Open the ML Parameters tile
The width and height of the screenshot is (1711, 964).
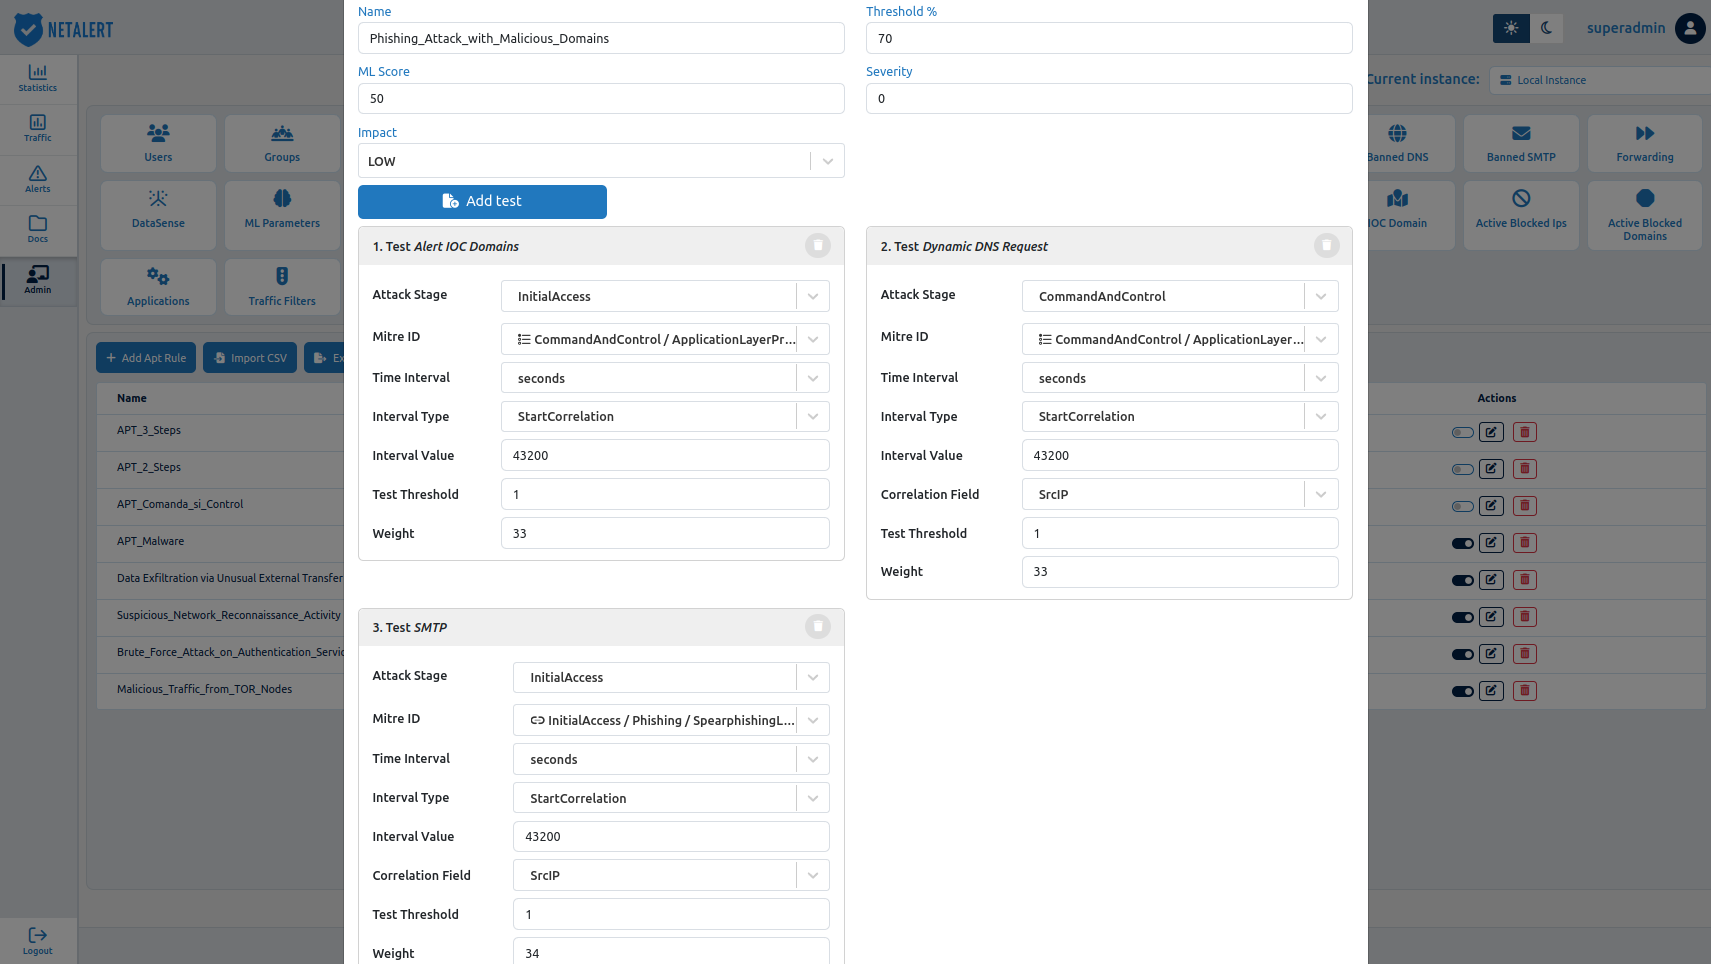tap(282, 214)
